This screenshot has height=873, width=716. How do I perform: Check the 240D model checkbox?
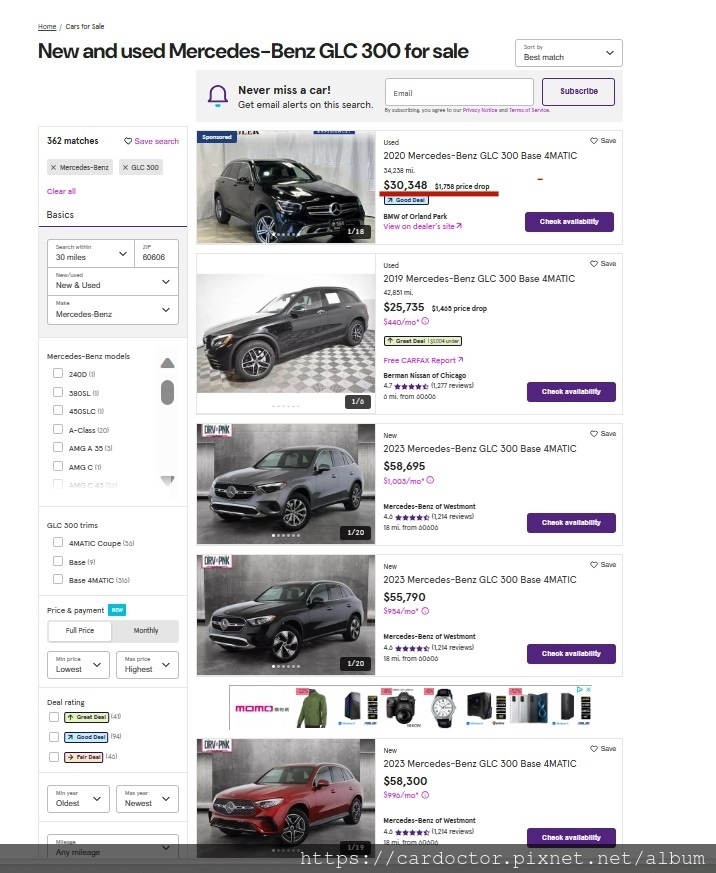58,374
